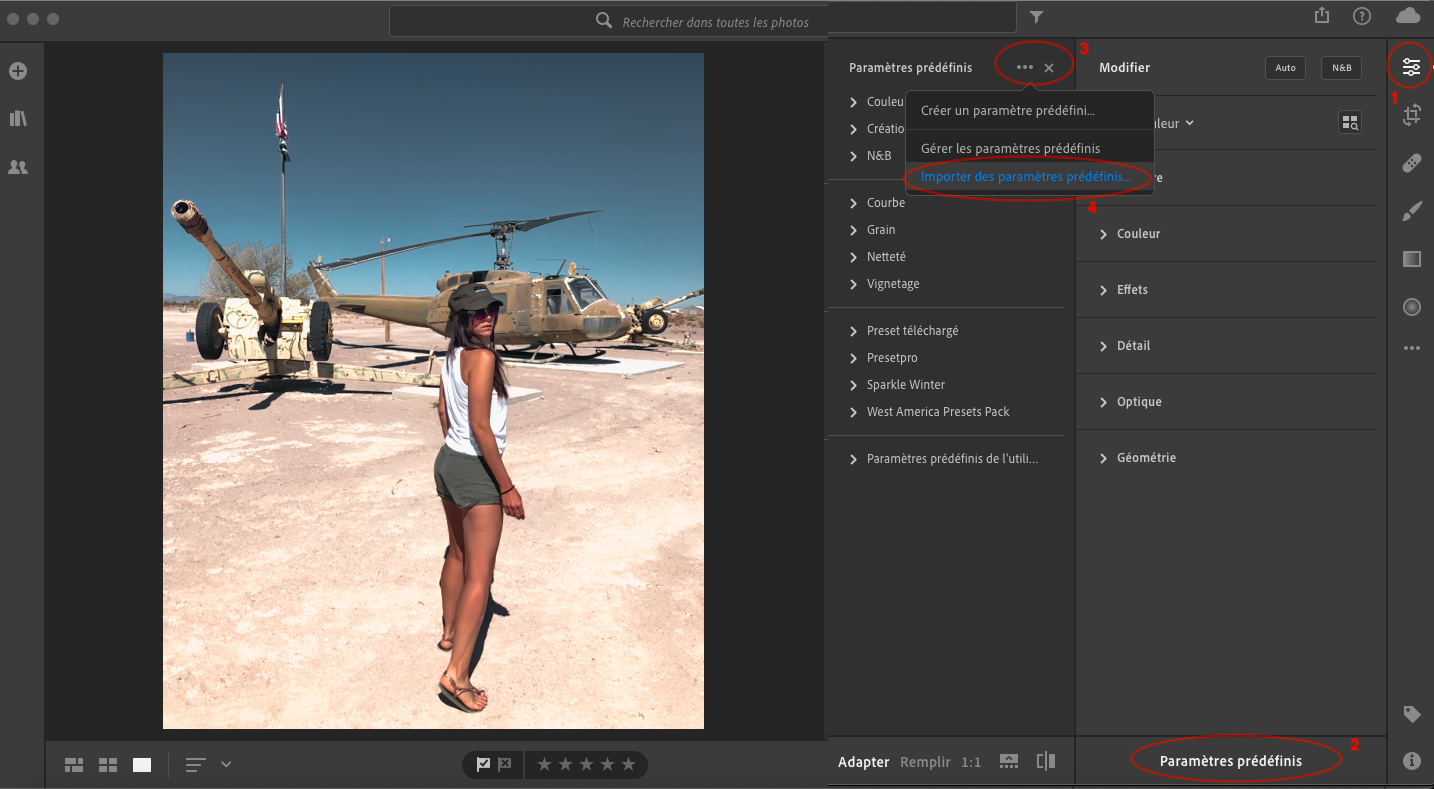The width and height of the screenshot is (1434, 789).
Task: Flag the photo as picked
Action: 484,765
